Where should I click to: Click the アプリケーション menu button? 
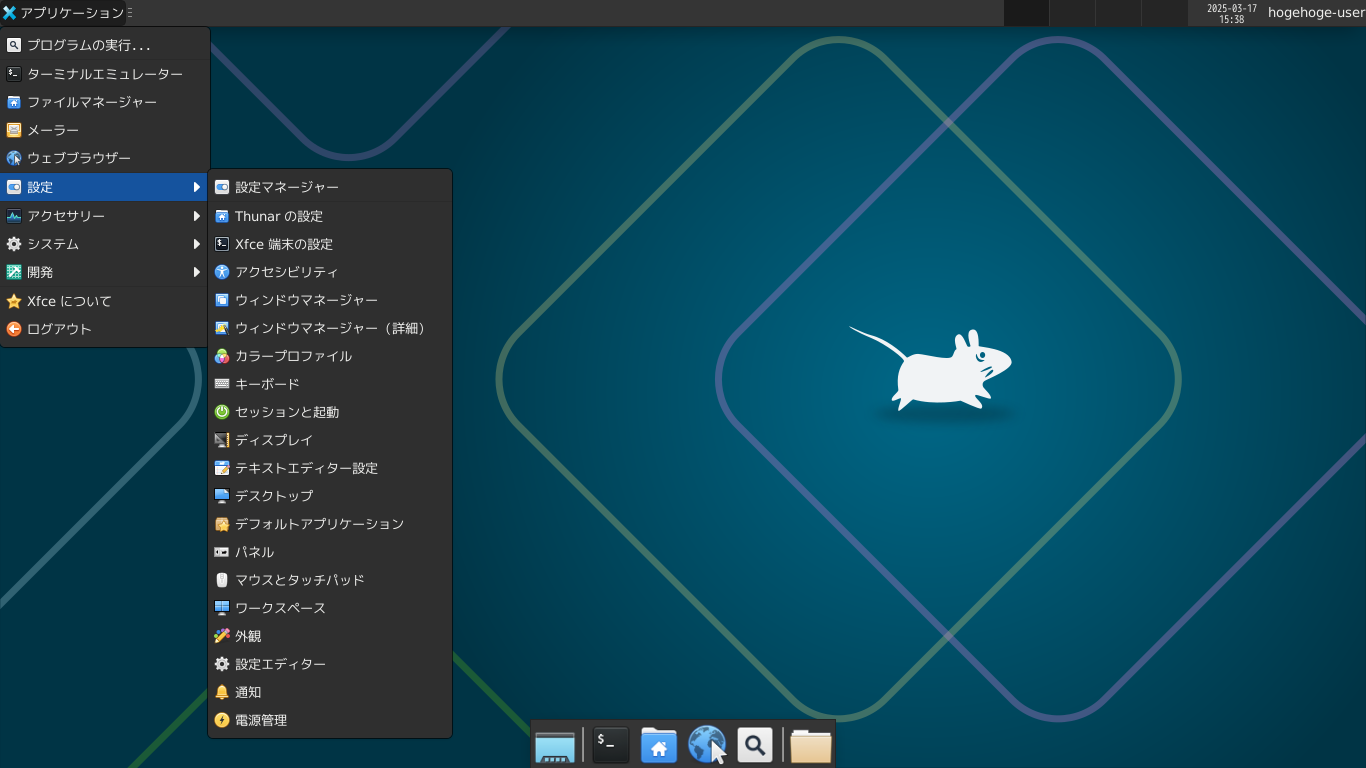point(67,13)
